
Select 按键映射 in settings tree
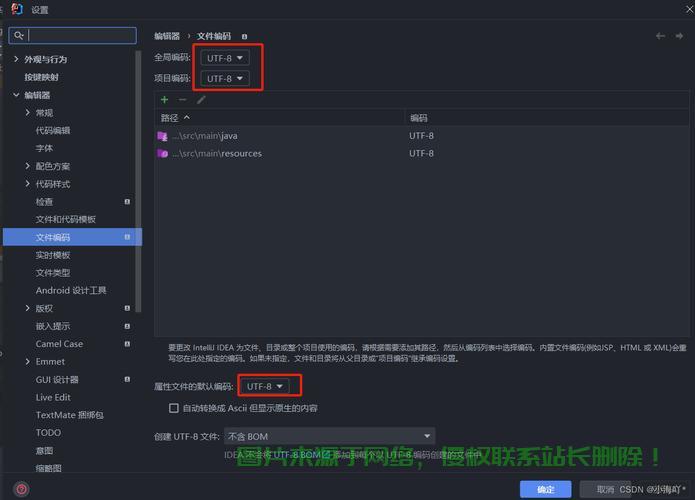(41, 77)
